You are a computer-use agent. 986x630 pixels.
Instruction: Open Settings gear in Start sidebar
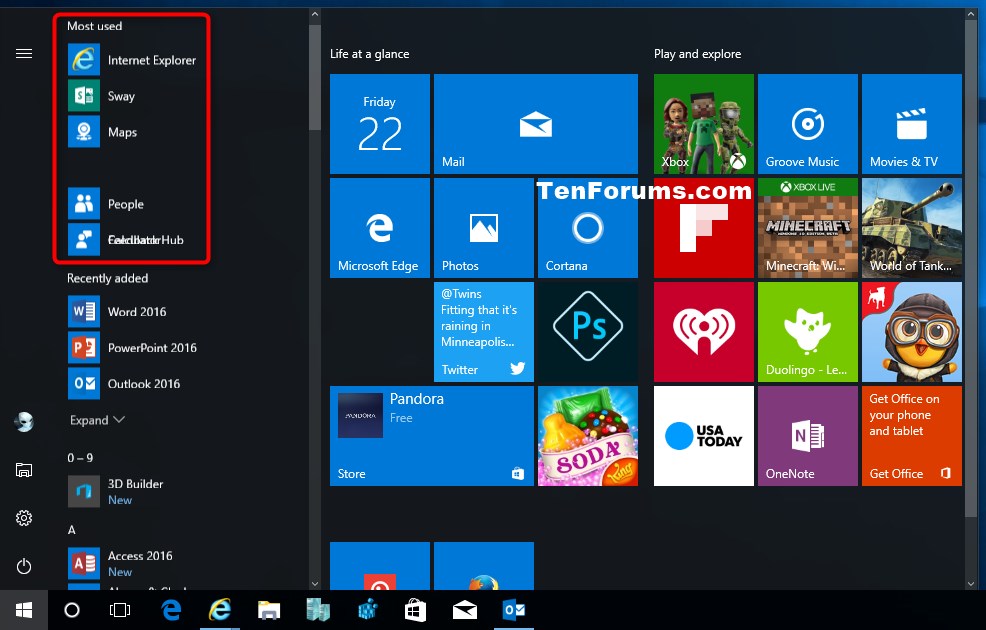[x=24, y=518]
